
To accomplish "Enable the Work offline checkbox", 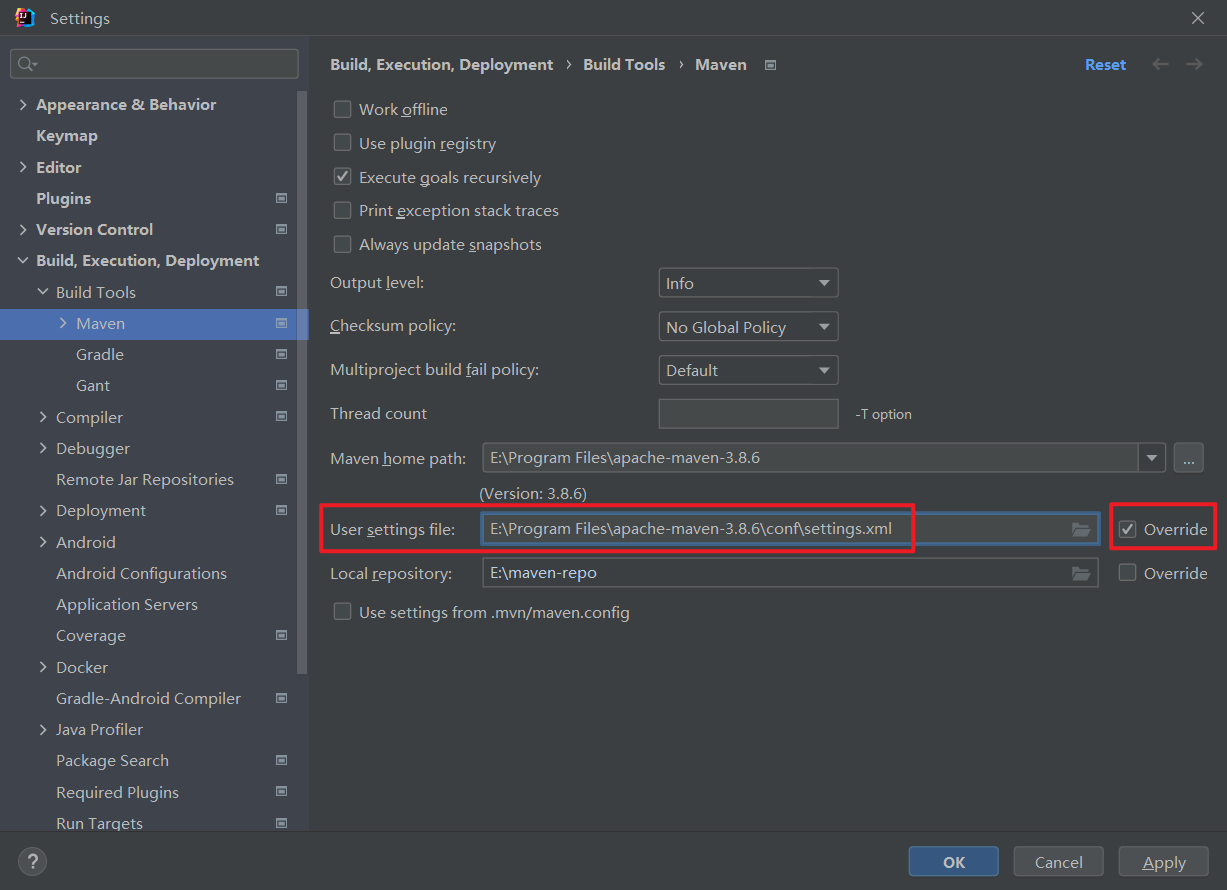I will click(x=342, y=109).
